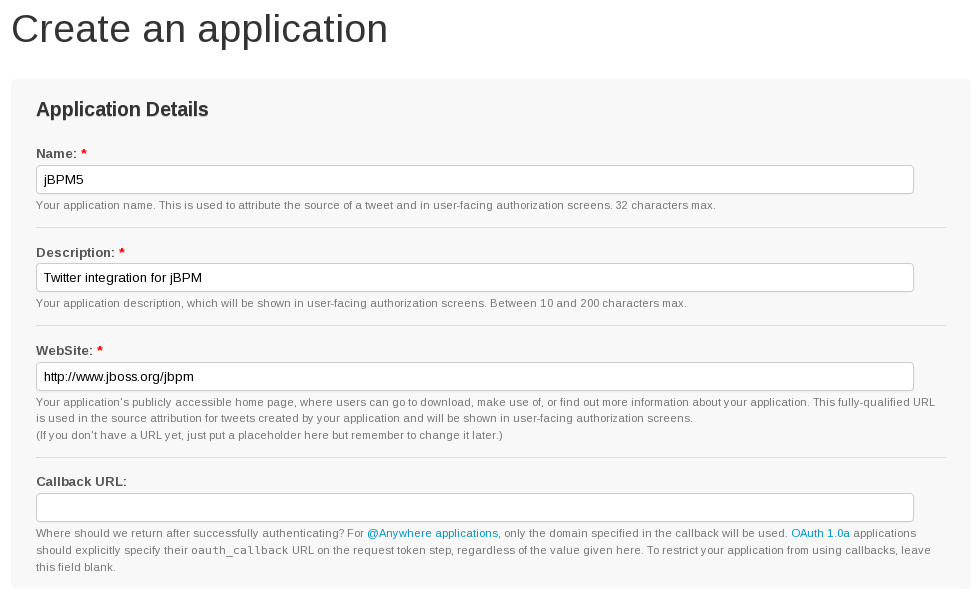Click the red asterisk beside Name

(84, 154)
